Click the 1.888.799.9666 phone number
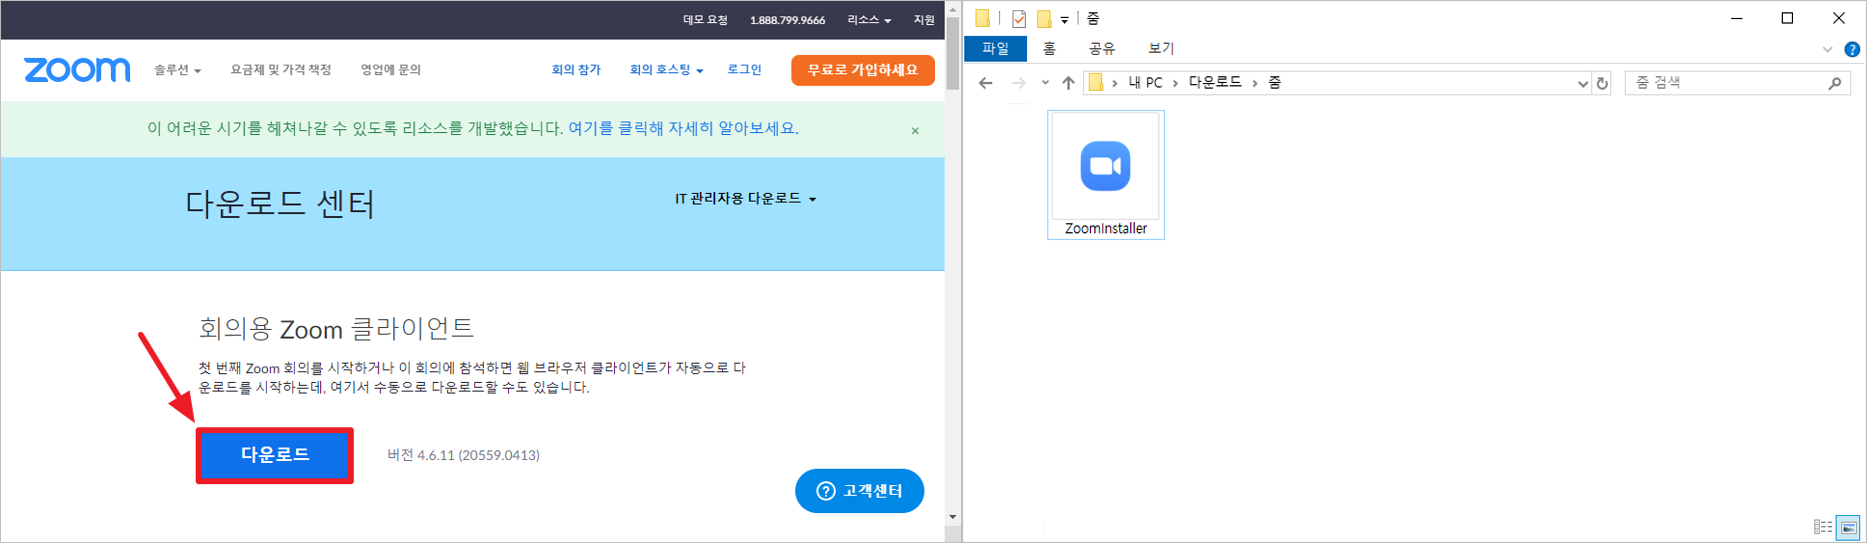This screenshot has width=1867, height=543. tap(787, 20)
